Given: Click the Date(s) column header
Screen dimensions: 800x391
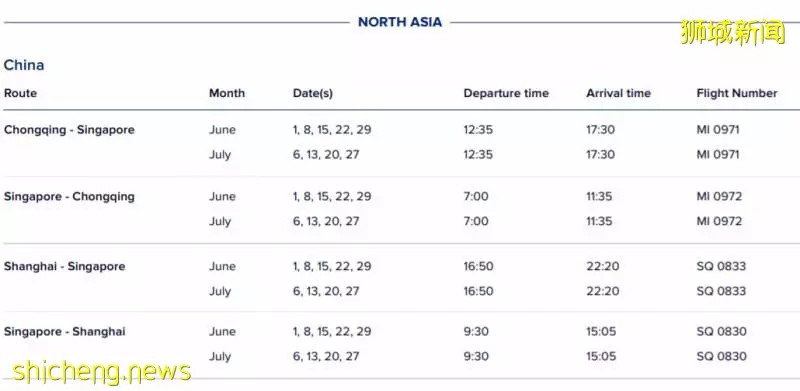Looking at the screenshot, I should tap(313, 93).
